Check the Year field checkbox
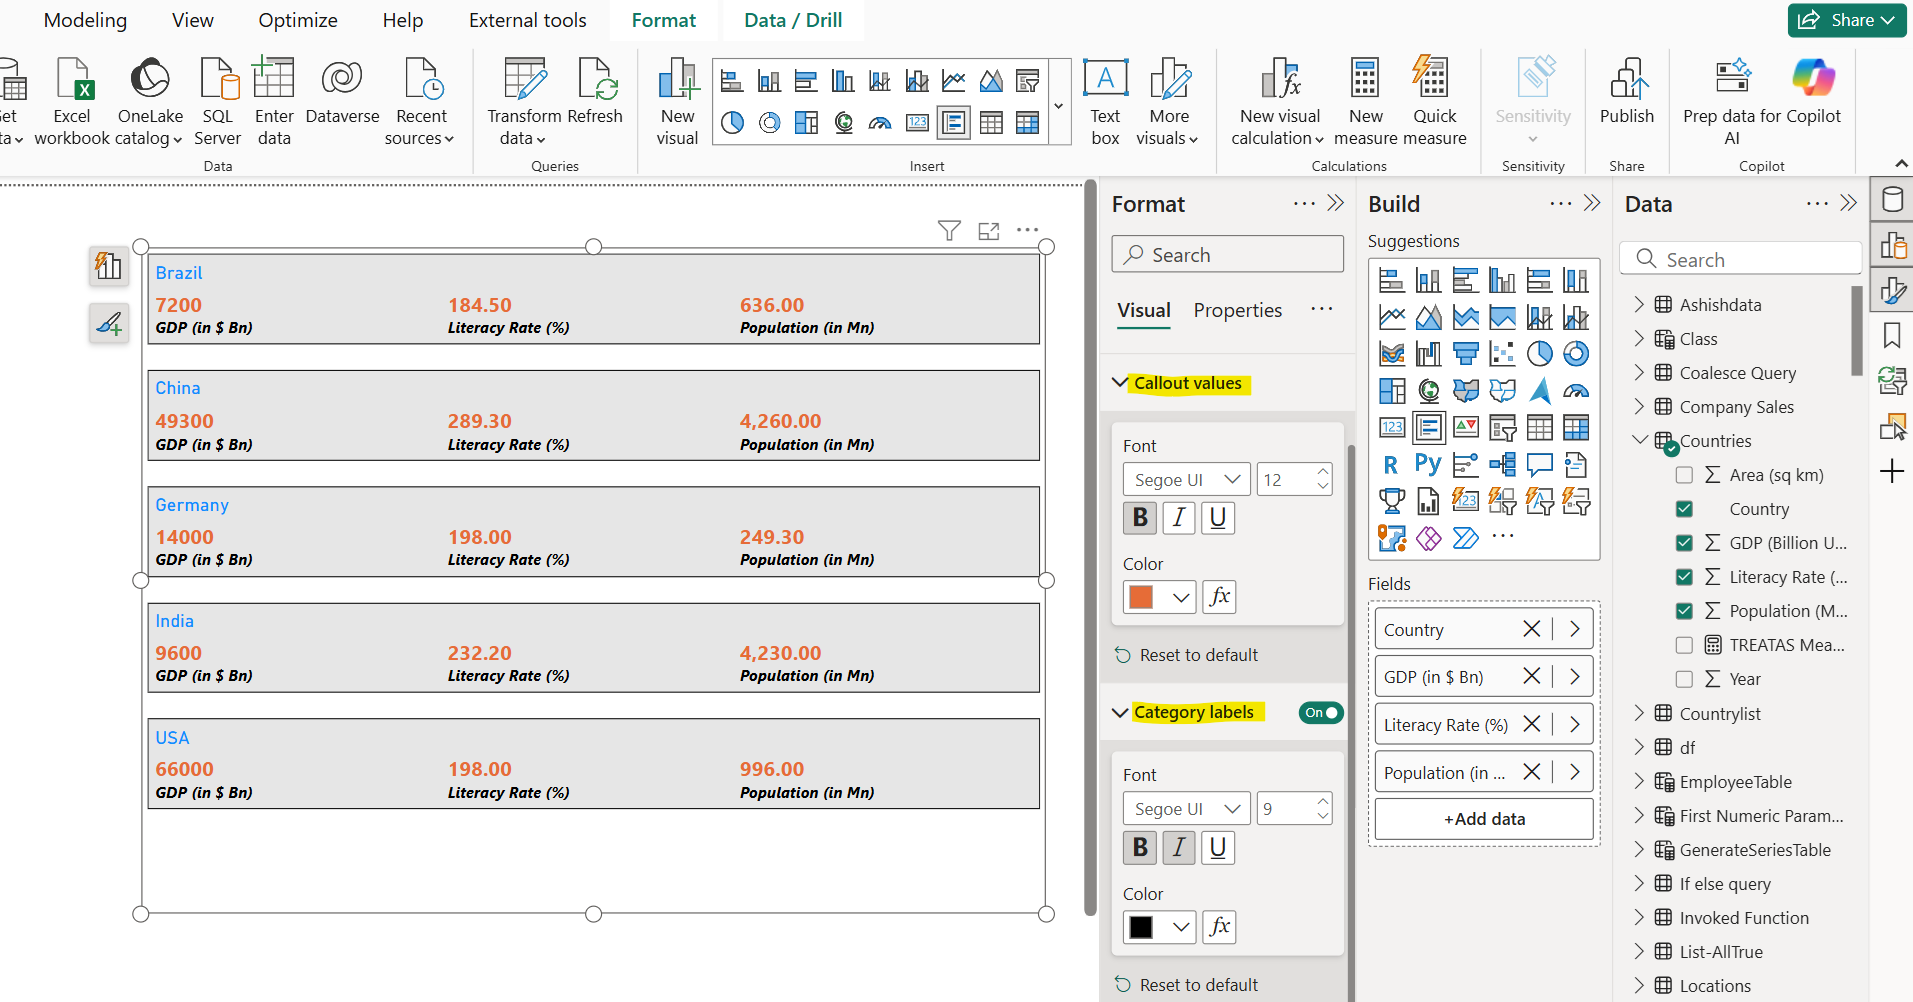Viewport: 1913px width, 1002px height. 1685,678
